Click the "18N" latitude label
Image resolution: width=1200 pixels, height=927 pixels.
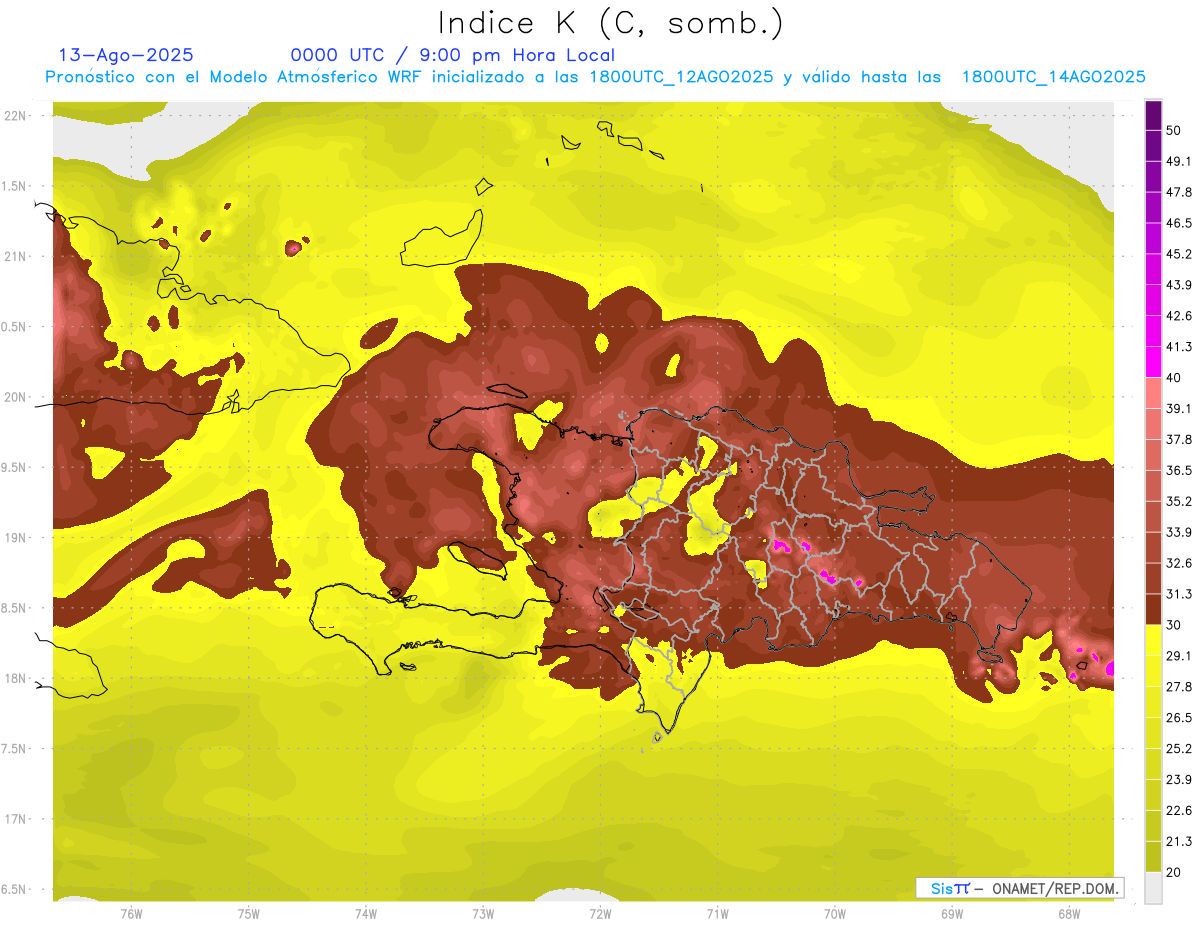pyautogui.click(x=15, y=678)
